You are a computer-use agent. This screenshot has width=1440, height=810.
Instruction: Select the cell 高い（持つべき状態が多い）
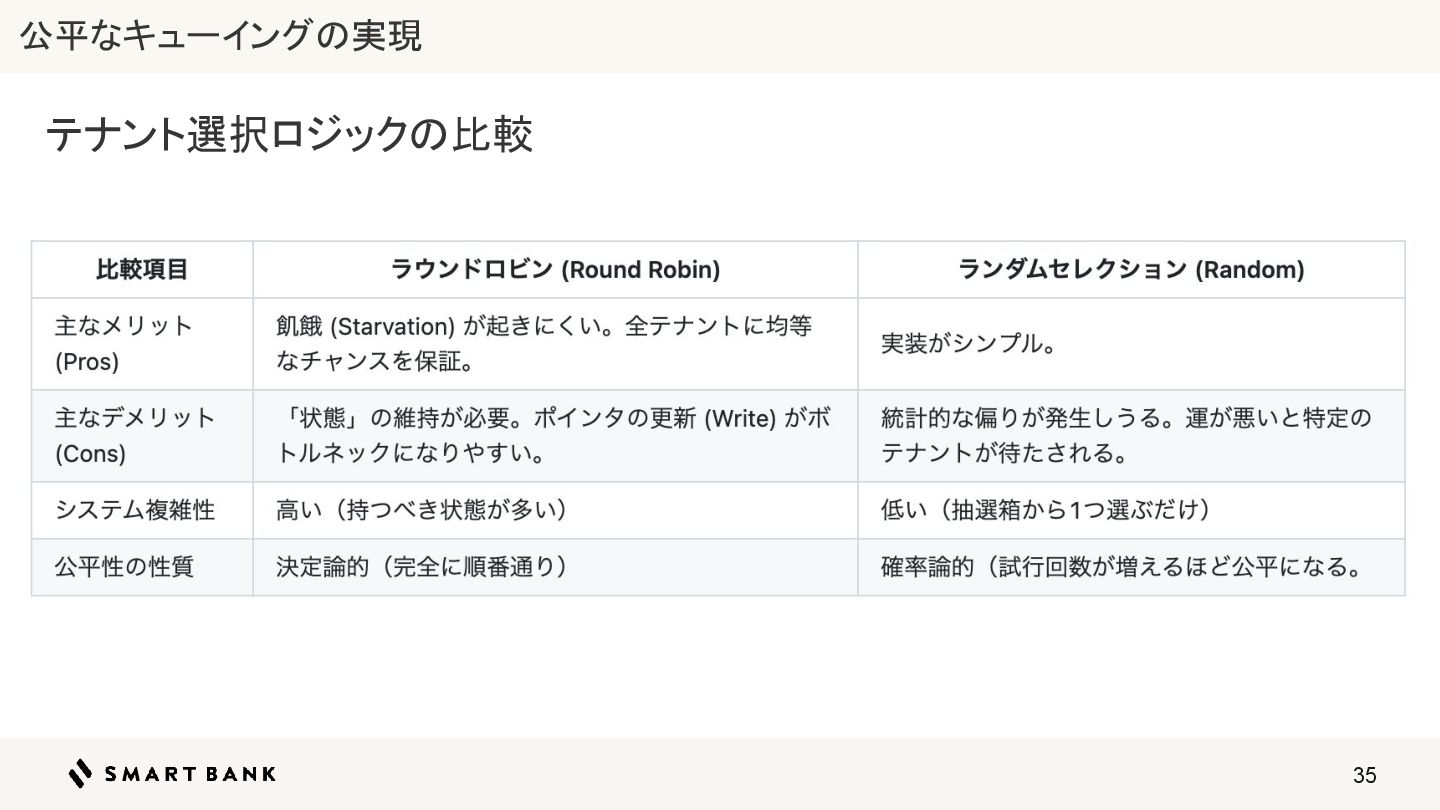(555, 510)
